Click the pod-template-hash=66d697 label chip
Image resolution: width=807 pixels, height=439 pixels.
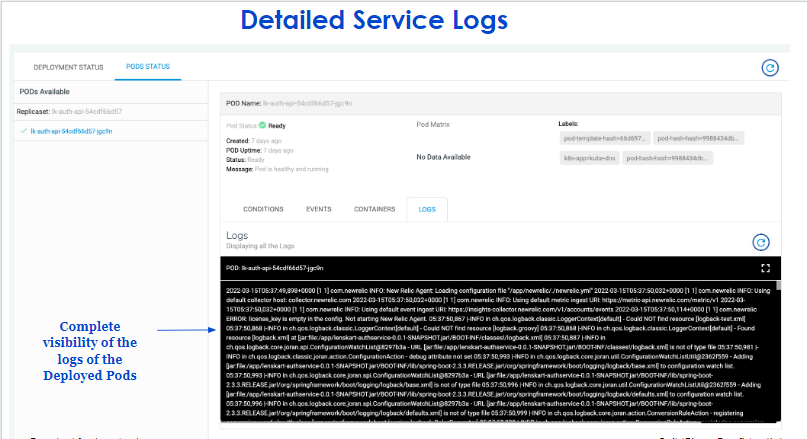(605, 138)
